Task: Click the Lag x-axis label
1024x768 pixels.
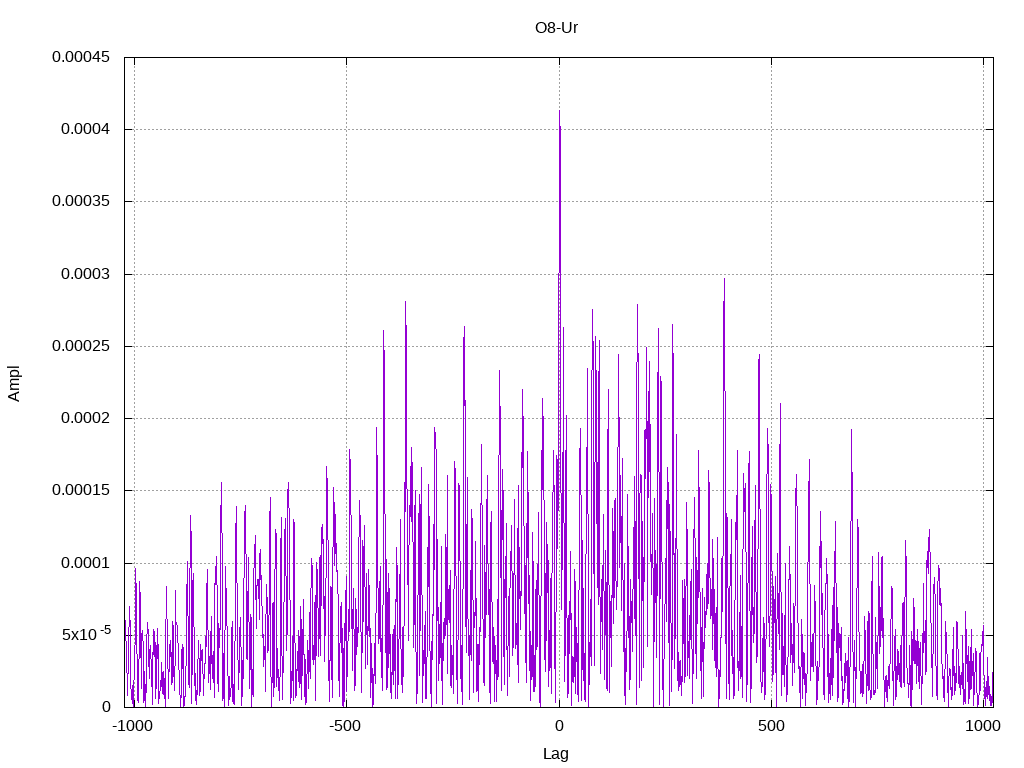Action: (x=556, y=754)
